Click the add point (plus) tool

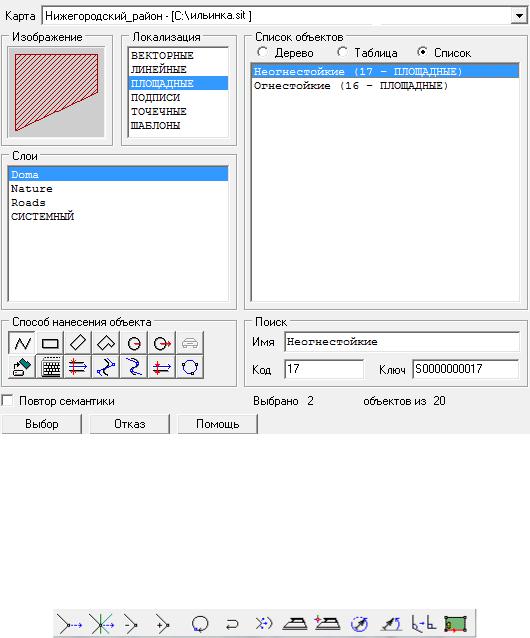click(x=163, y=624)
